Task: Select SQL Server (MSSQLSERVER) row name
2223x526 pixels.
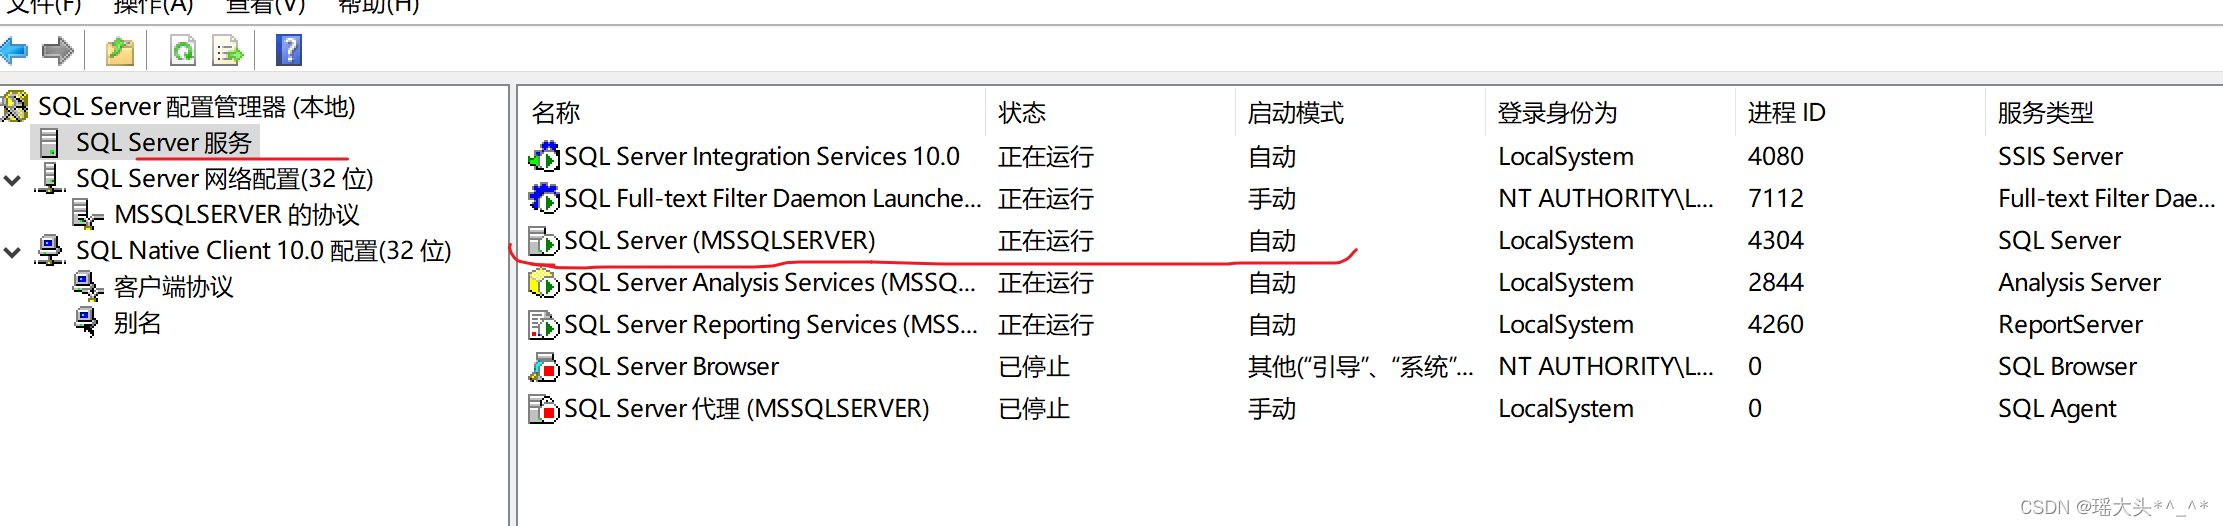Action: point(720,240)
